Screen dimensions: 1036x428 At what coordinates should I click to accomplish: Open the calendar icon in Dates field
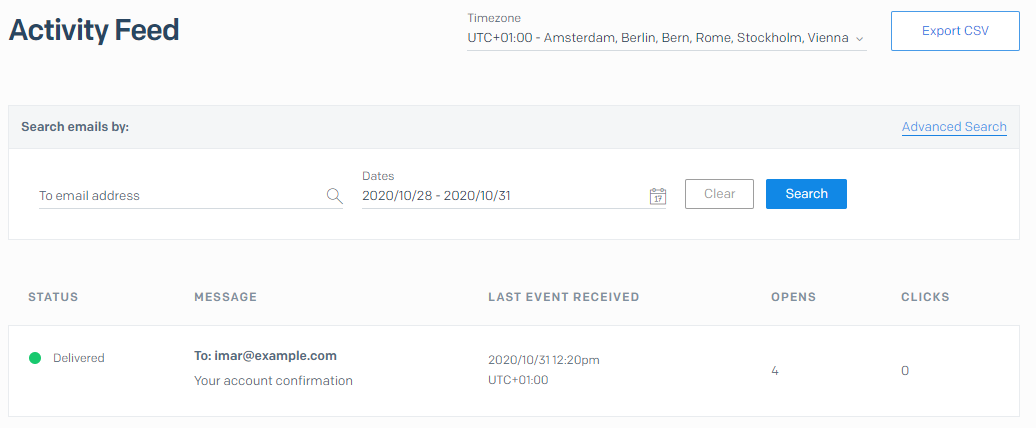(657, 196)
